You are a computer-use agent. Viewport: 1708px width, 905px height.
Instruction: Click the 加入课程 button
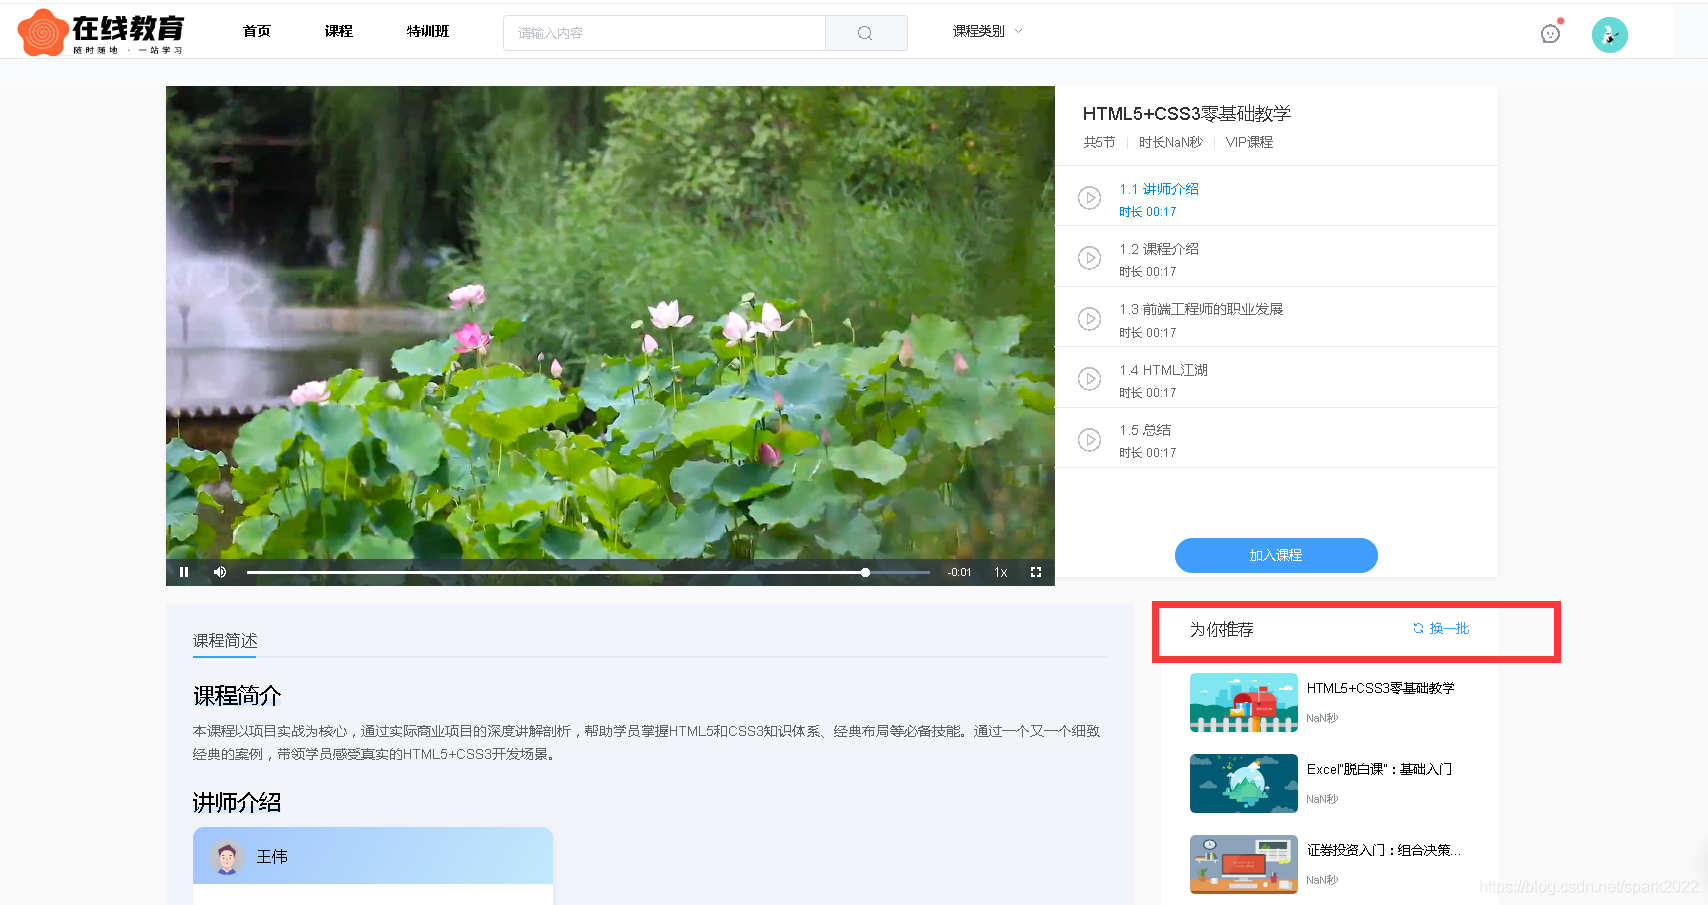[1276, 555]
